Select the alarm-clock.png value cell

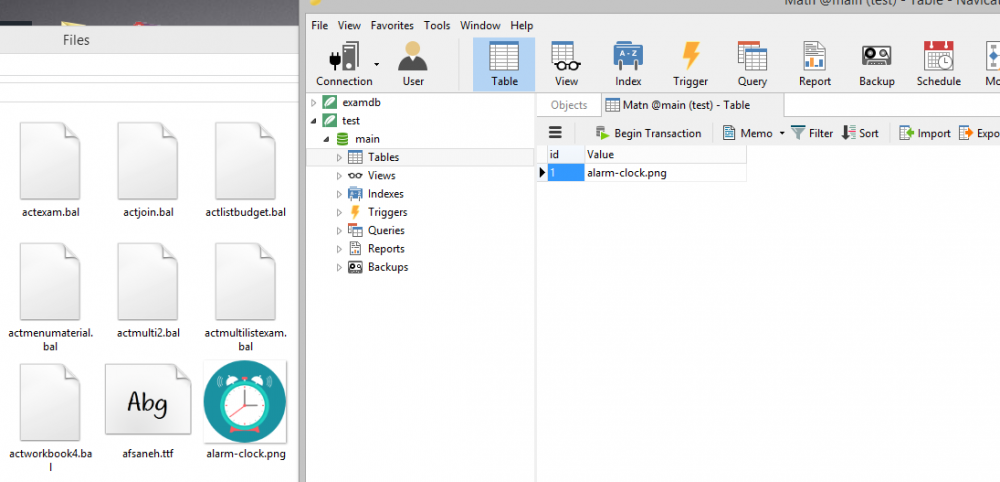(x=664, y=173)
